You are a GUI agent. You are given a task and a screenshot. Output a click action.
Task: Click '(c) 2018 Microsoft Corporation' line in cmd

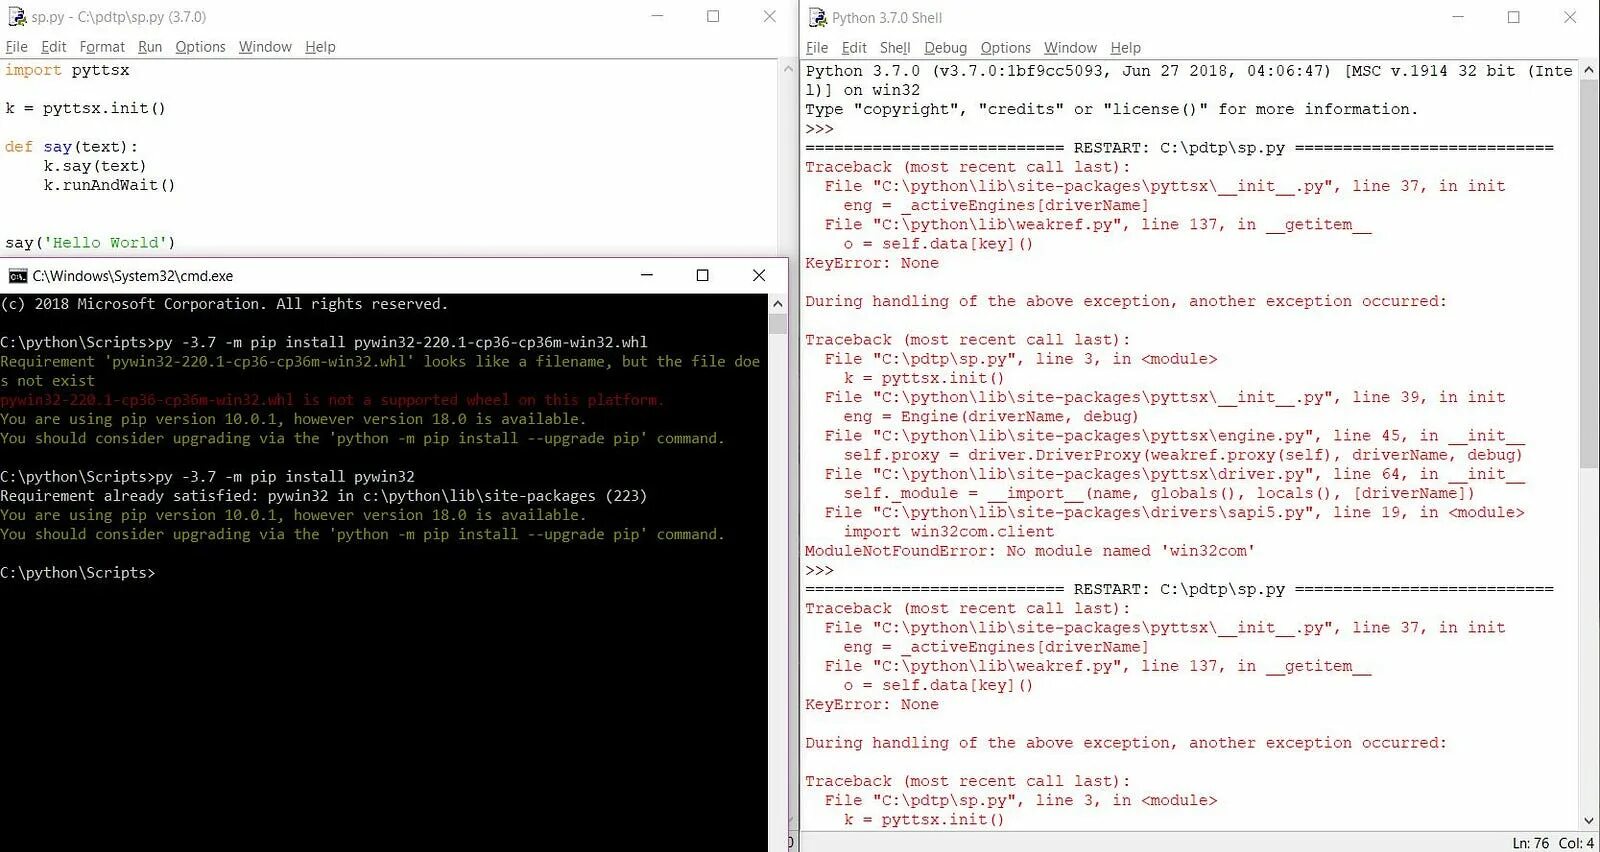click(224, 304)
